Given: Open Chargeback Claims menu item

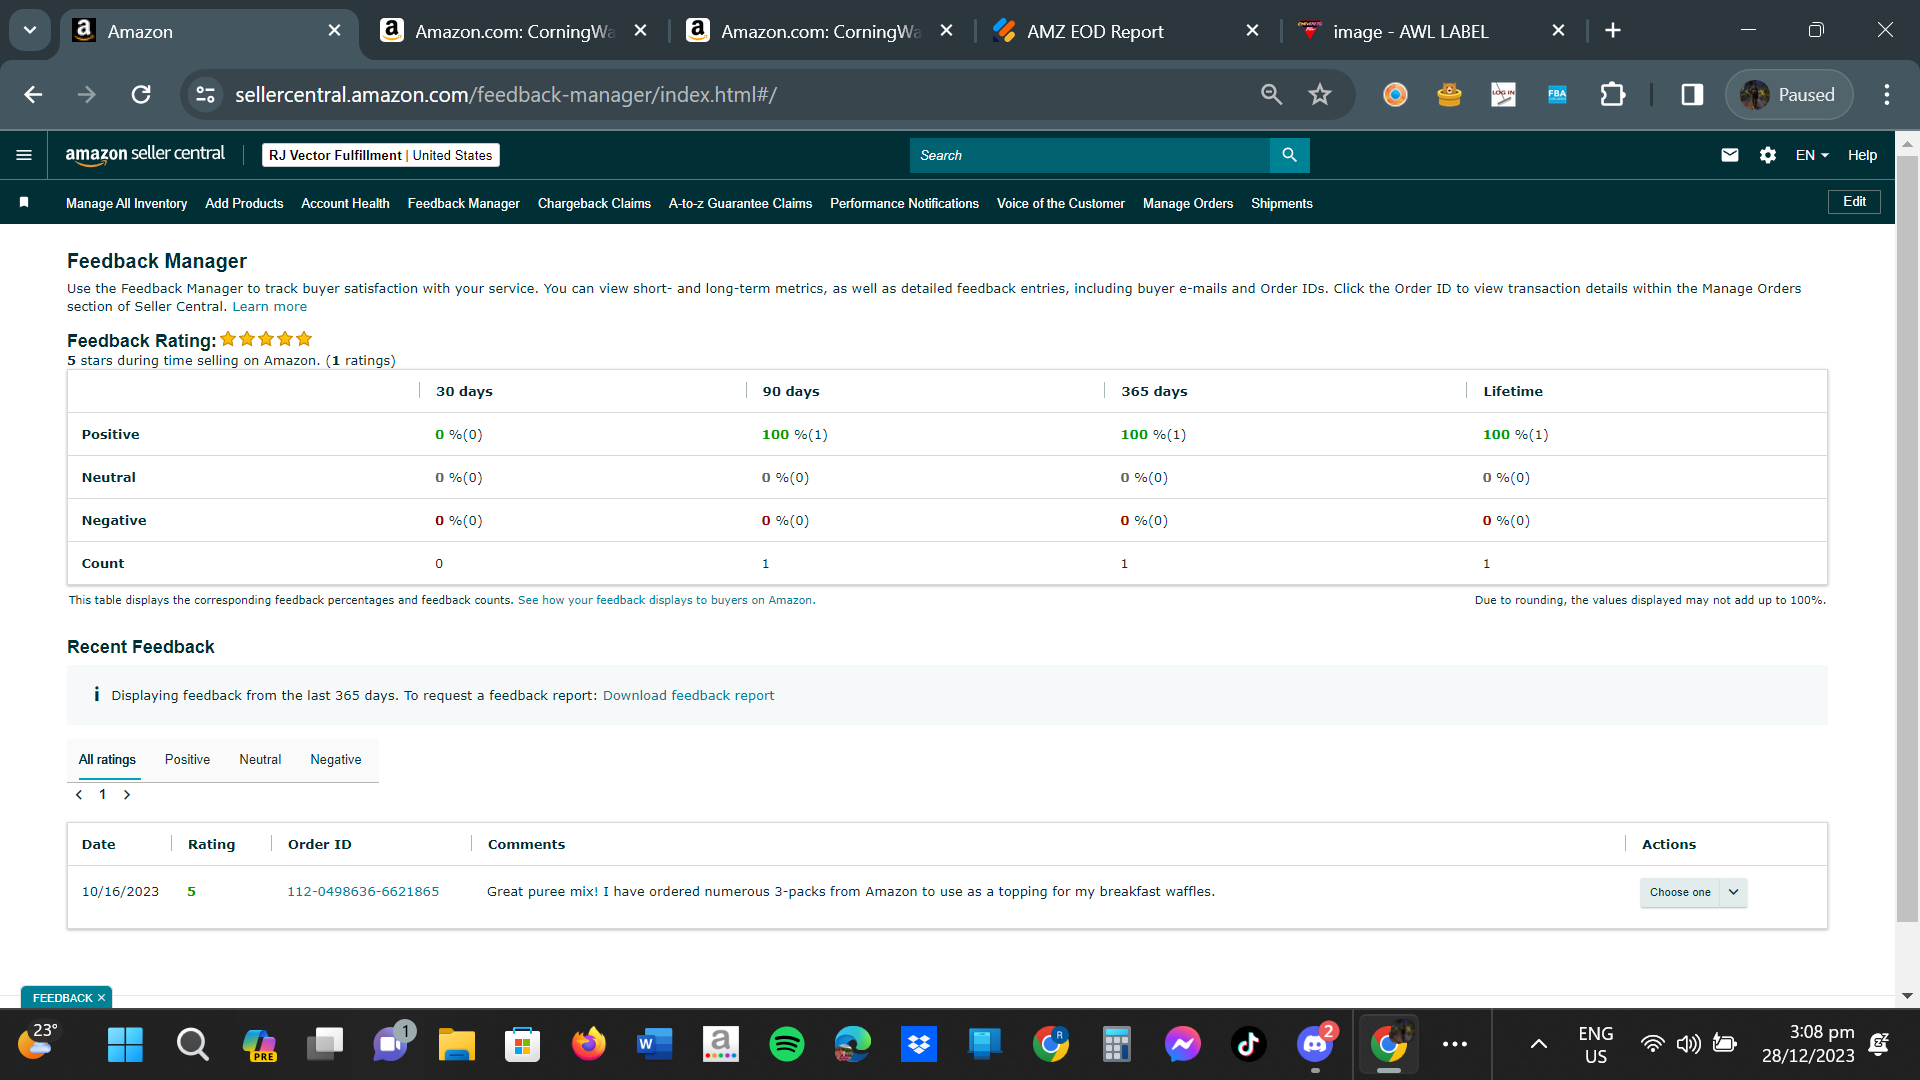Looking at the screenshot, I should point(594,203).
